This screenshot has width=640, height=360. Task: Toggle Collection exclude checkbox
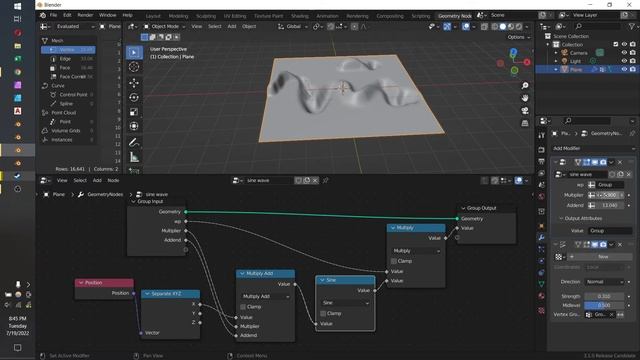click(616, 44)
